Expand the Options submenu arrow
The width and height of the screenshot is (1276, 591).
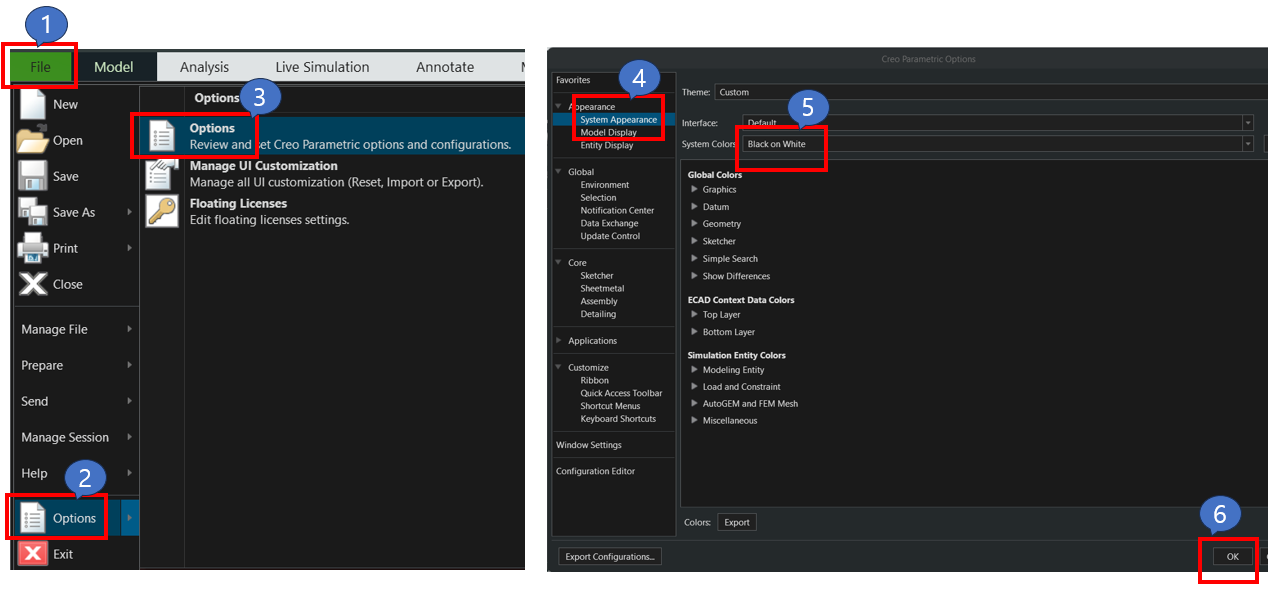point(130,518)
